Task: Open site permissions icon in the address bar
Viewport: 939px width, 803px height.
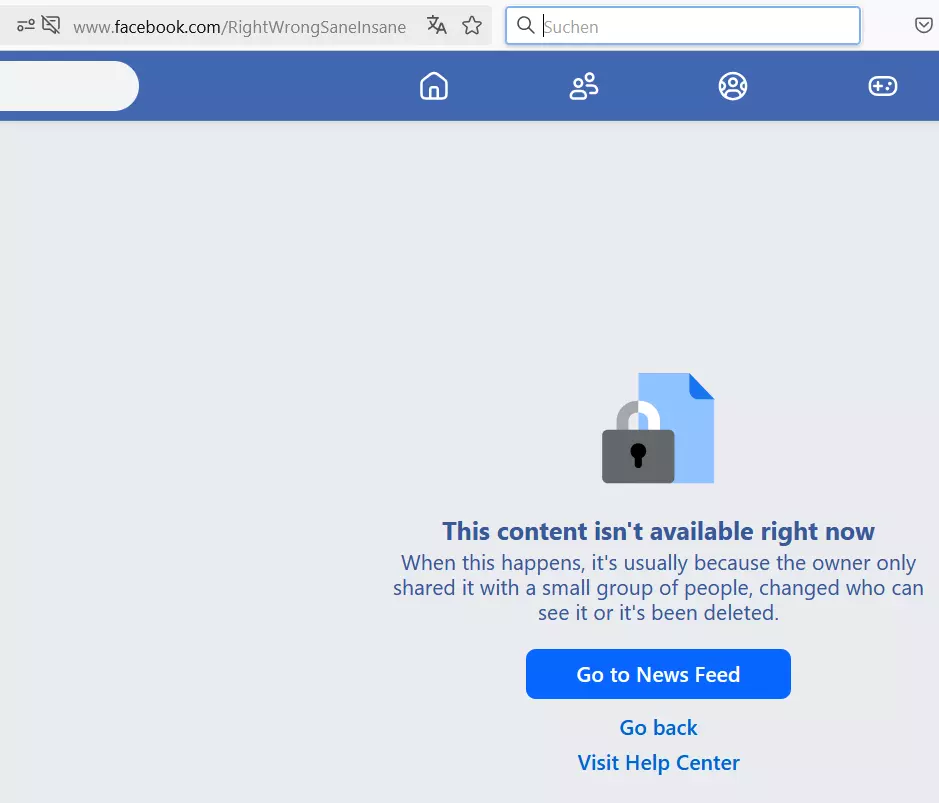Action: 26,25
